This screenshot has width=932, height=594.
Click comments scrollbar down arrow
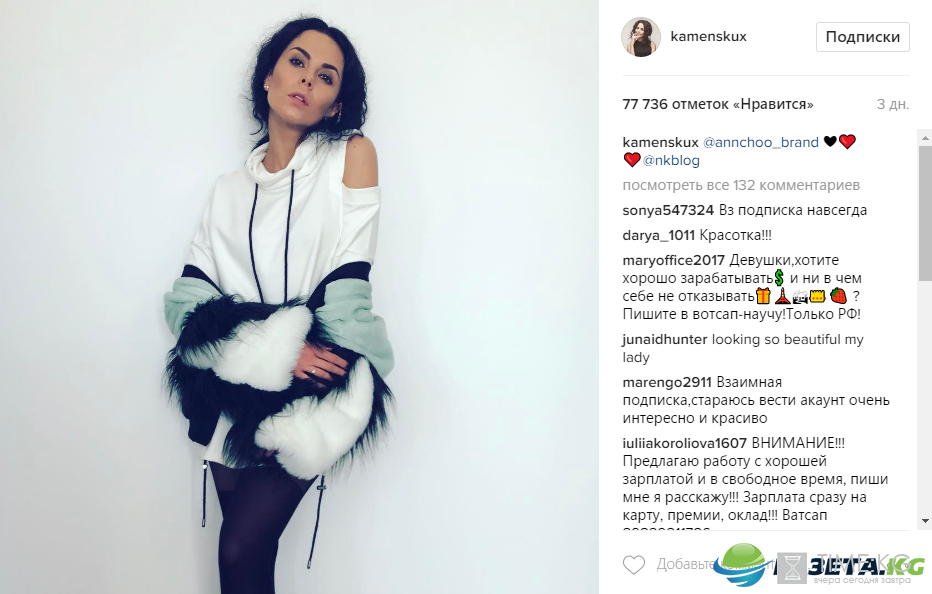click(925, 521)
